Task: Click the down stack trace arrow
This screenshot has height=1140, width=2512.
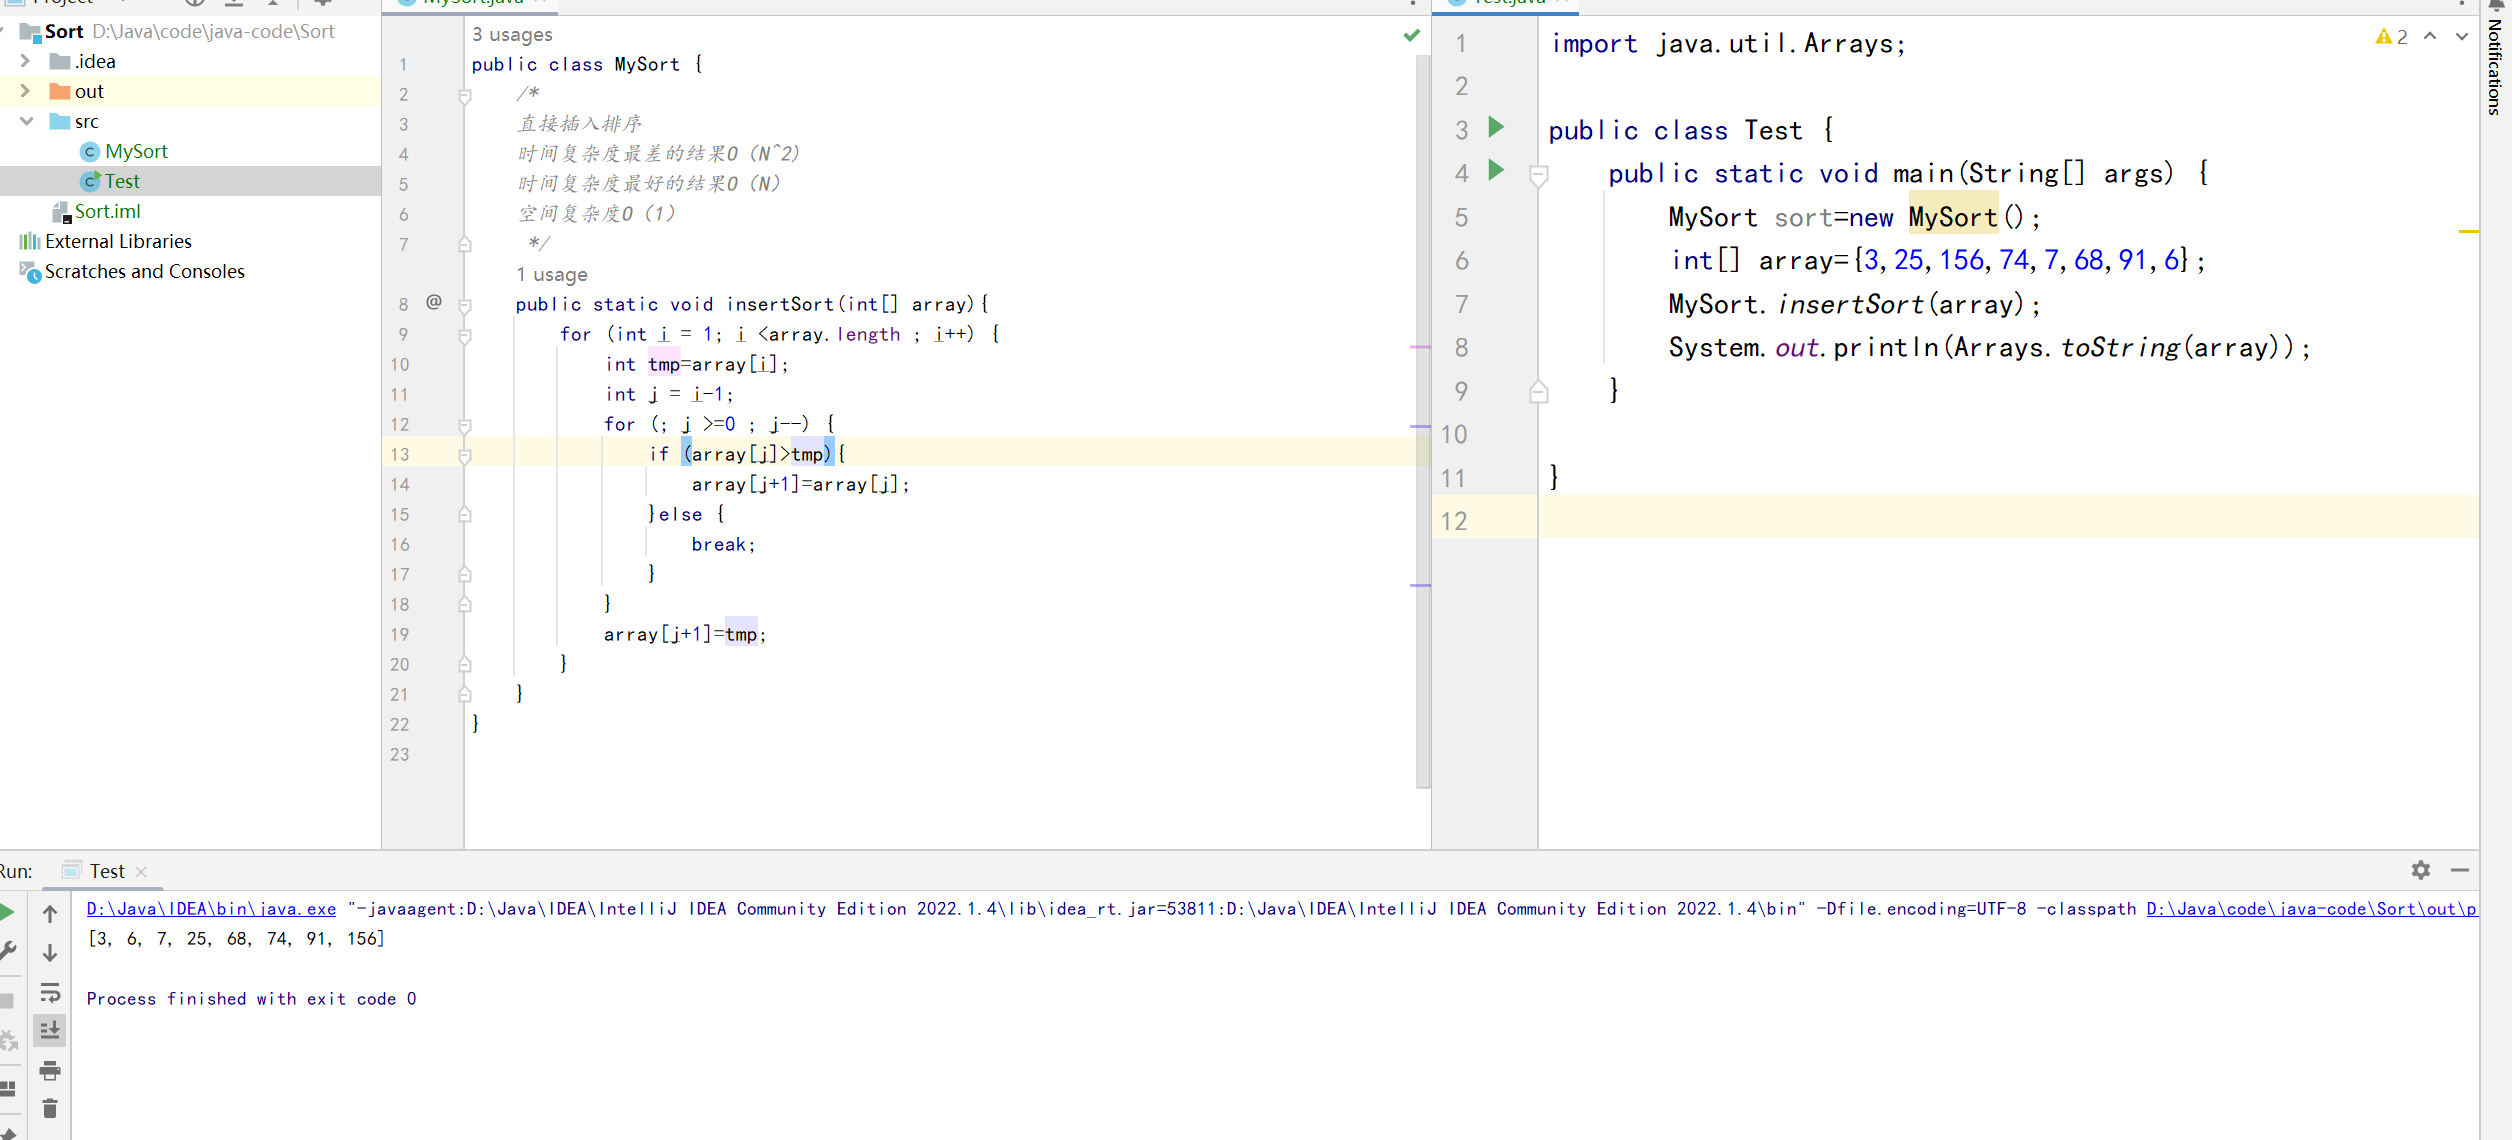Action: (50, 953)
